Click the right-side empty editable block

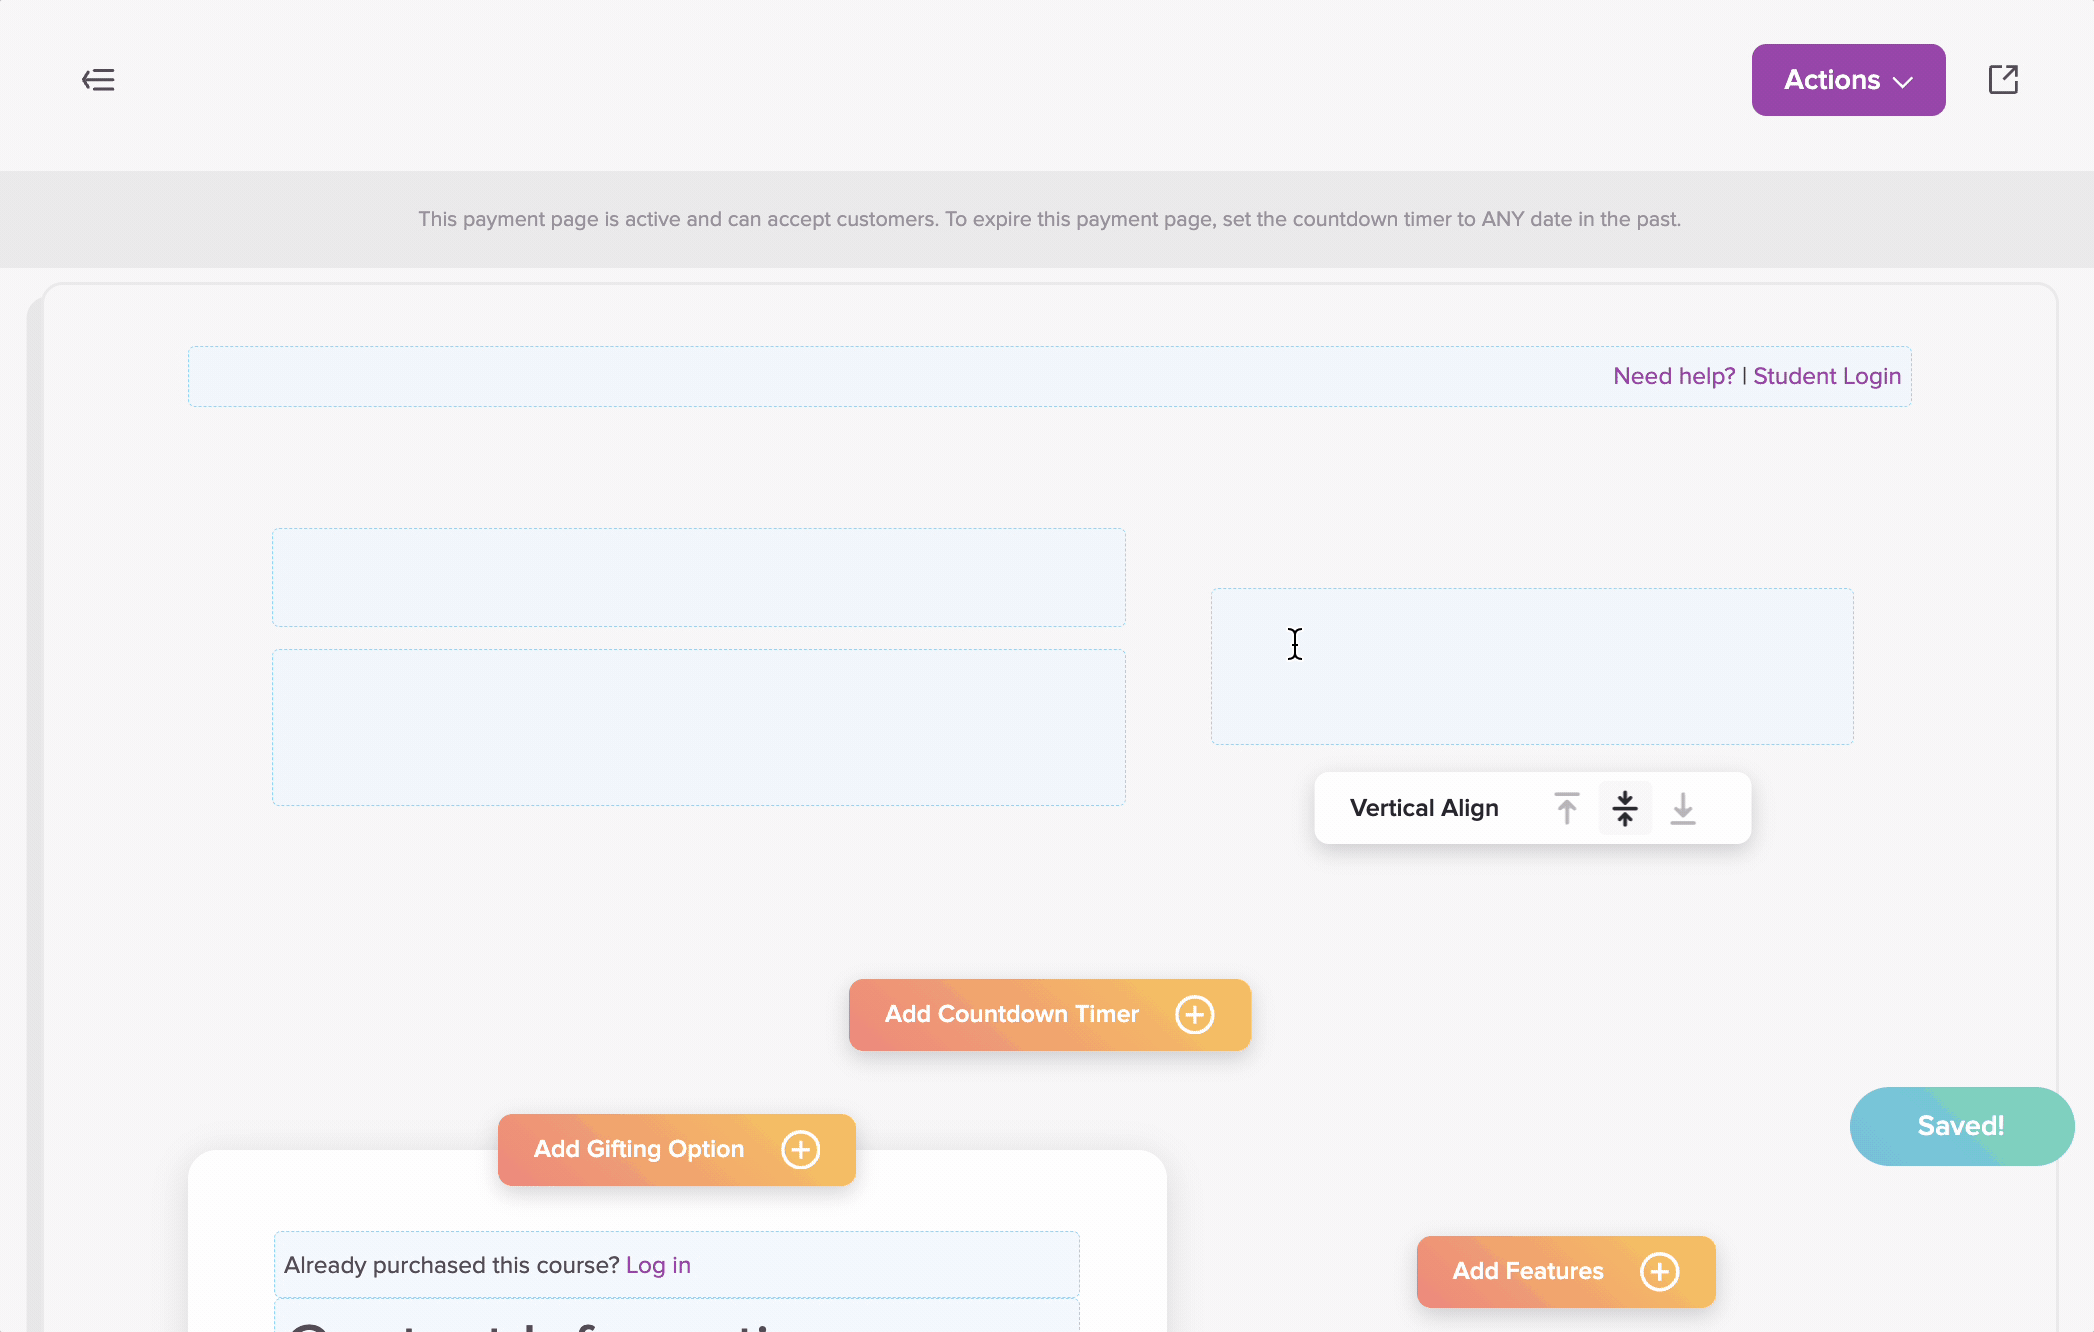click(1531, 666)
